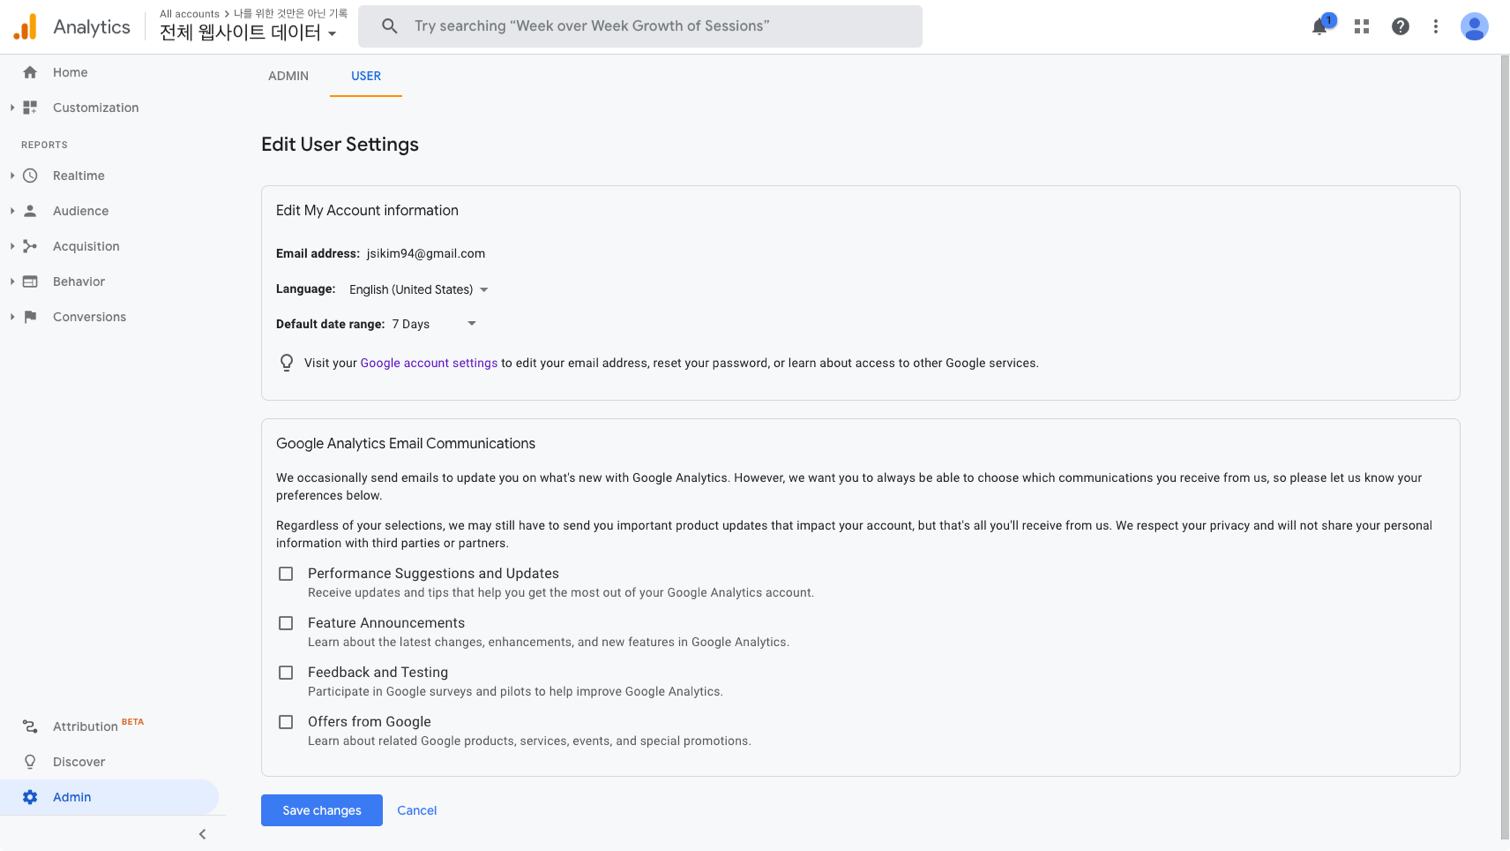Click the search magnifier icon
1510x851 pixels.
point(390,27)
